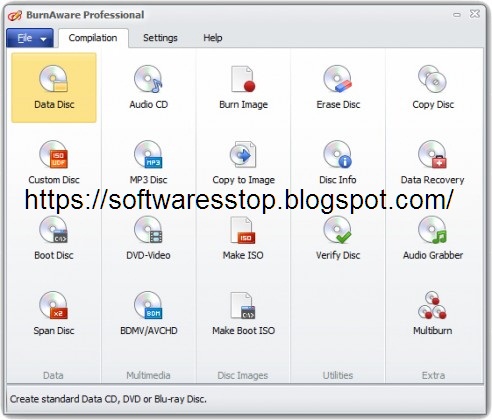Launch the Data Recovery tool
The width and height of the screenshot is (492, 420).
coord(433,162)
